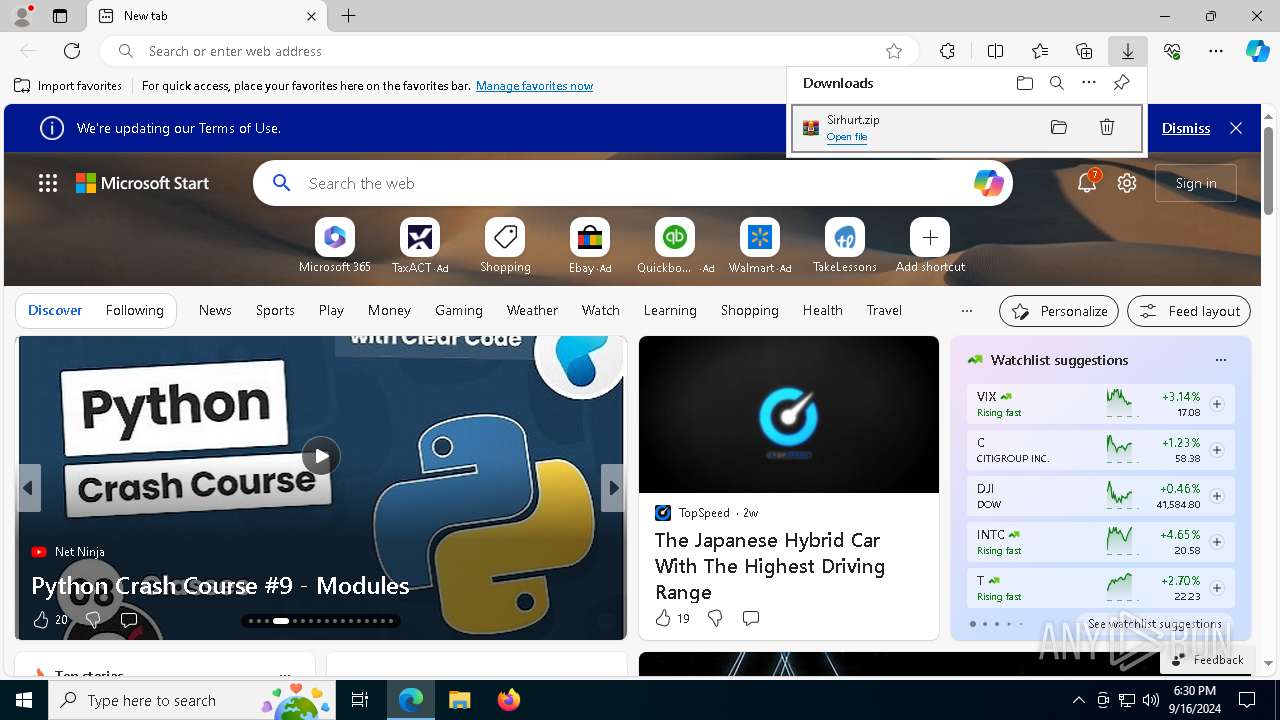This screenshot has height=720, width=1280.
Task: Open the Personalize button
Action: [1059, 311]
